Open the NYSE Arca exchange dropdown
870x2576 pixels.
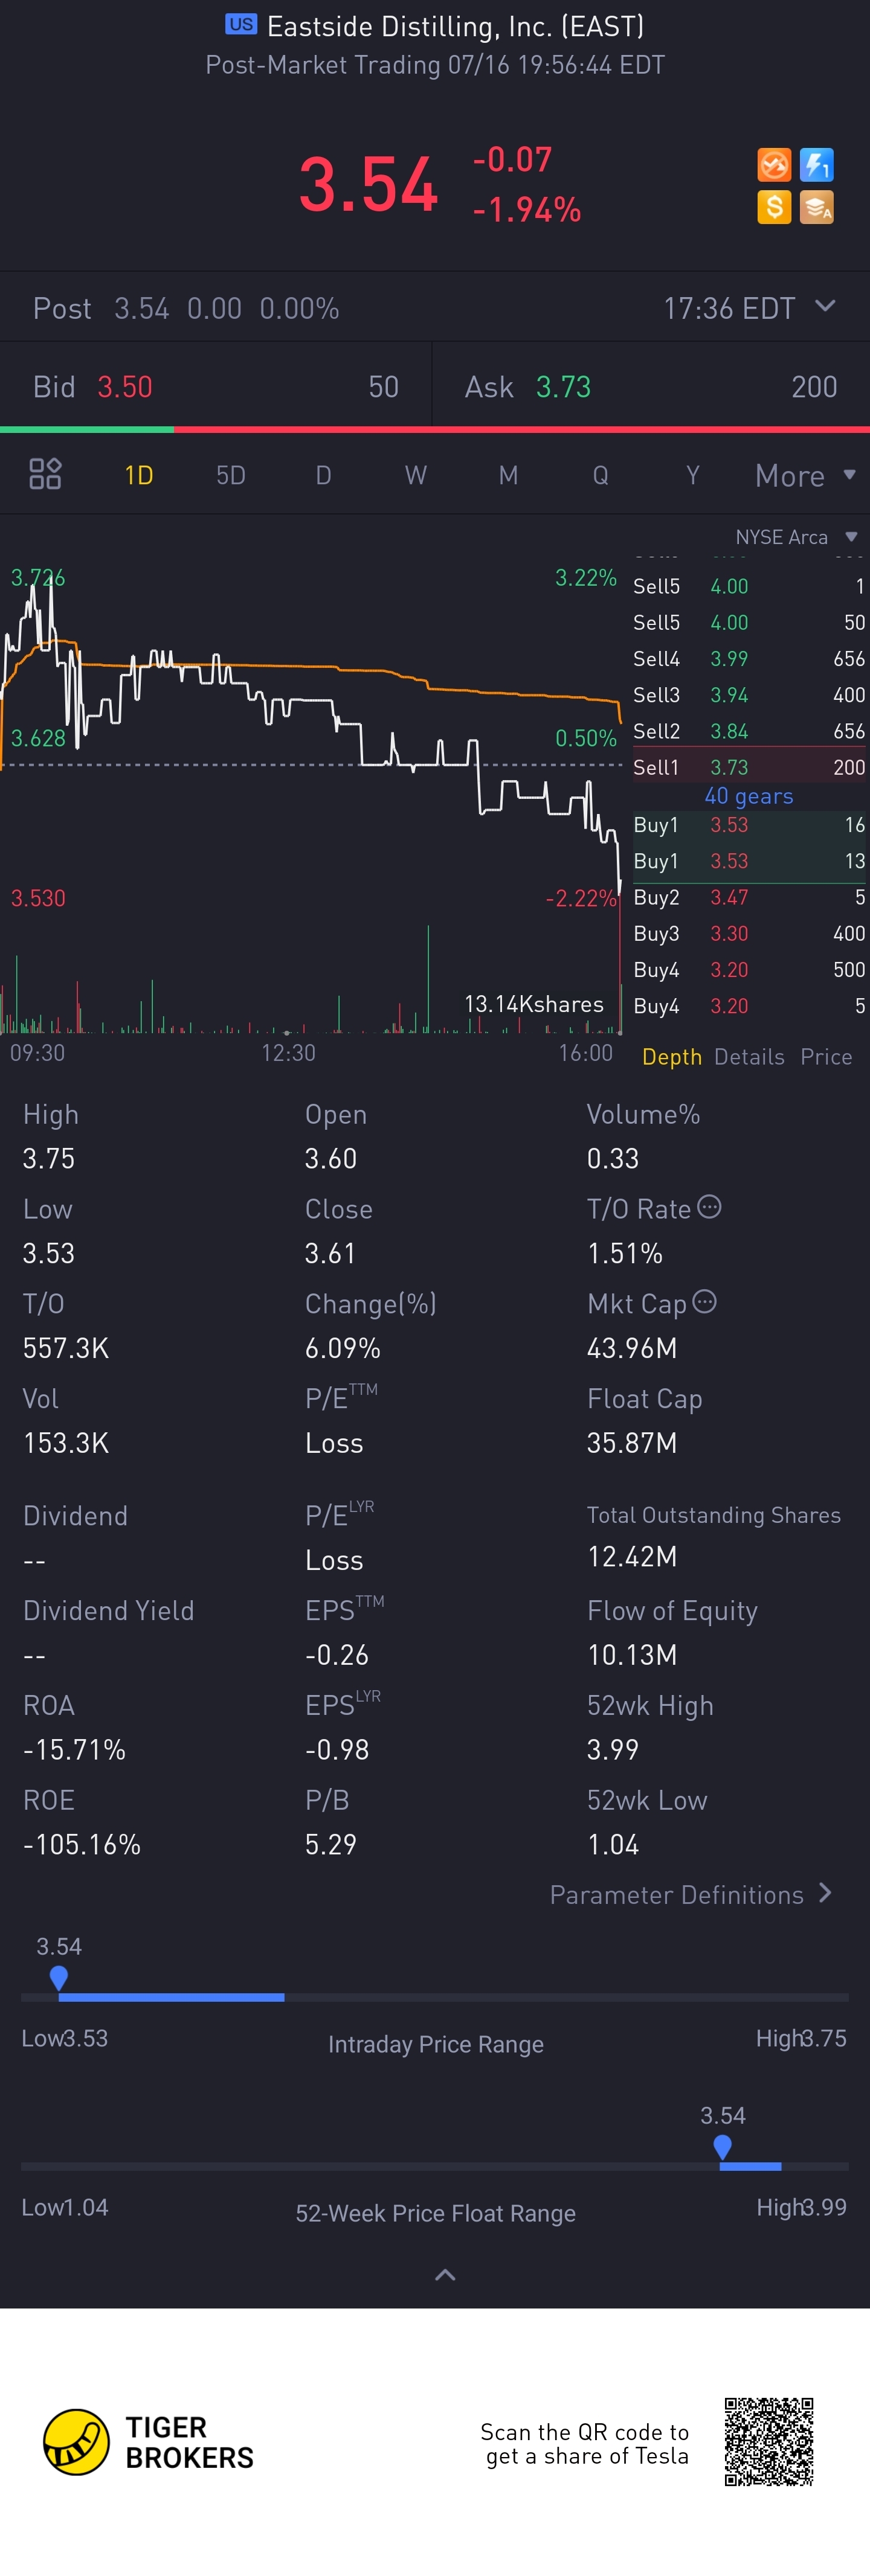pos(796,537)
